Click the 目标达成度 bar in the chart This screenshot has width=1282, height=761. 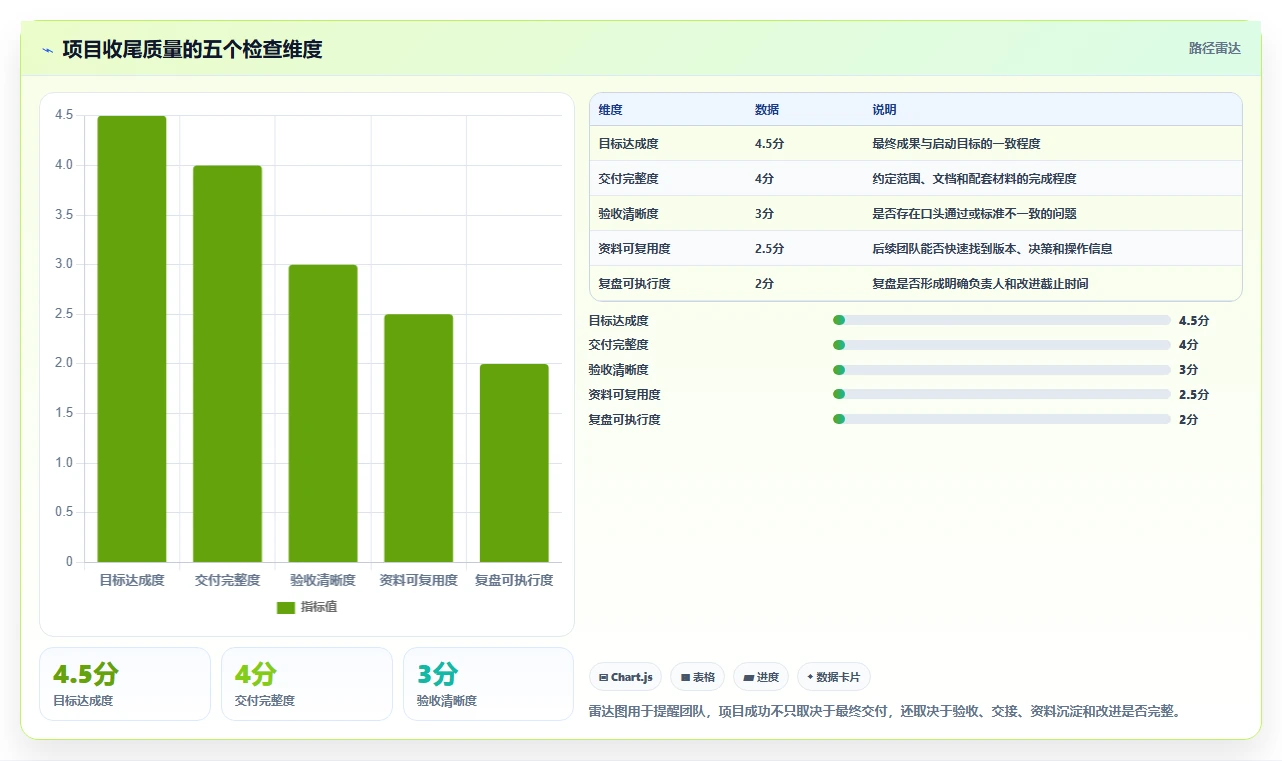(132, 339)
